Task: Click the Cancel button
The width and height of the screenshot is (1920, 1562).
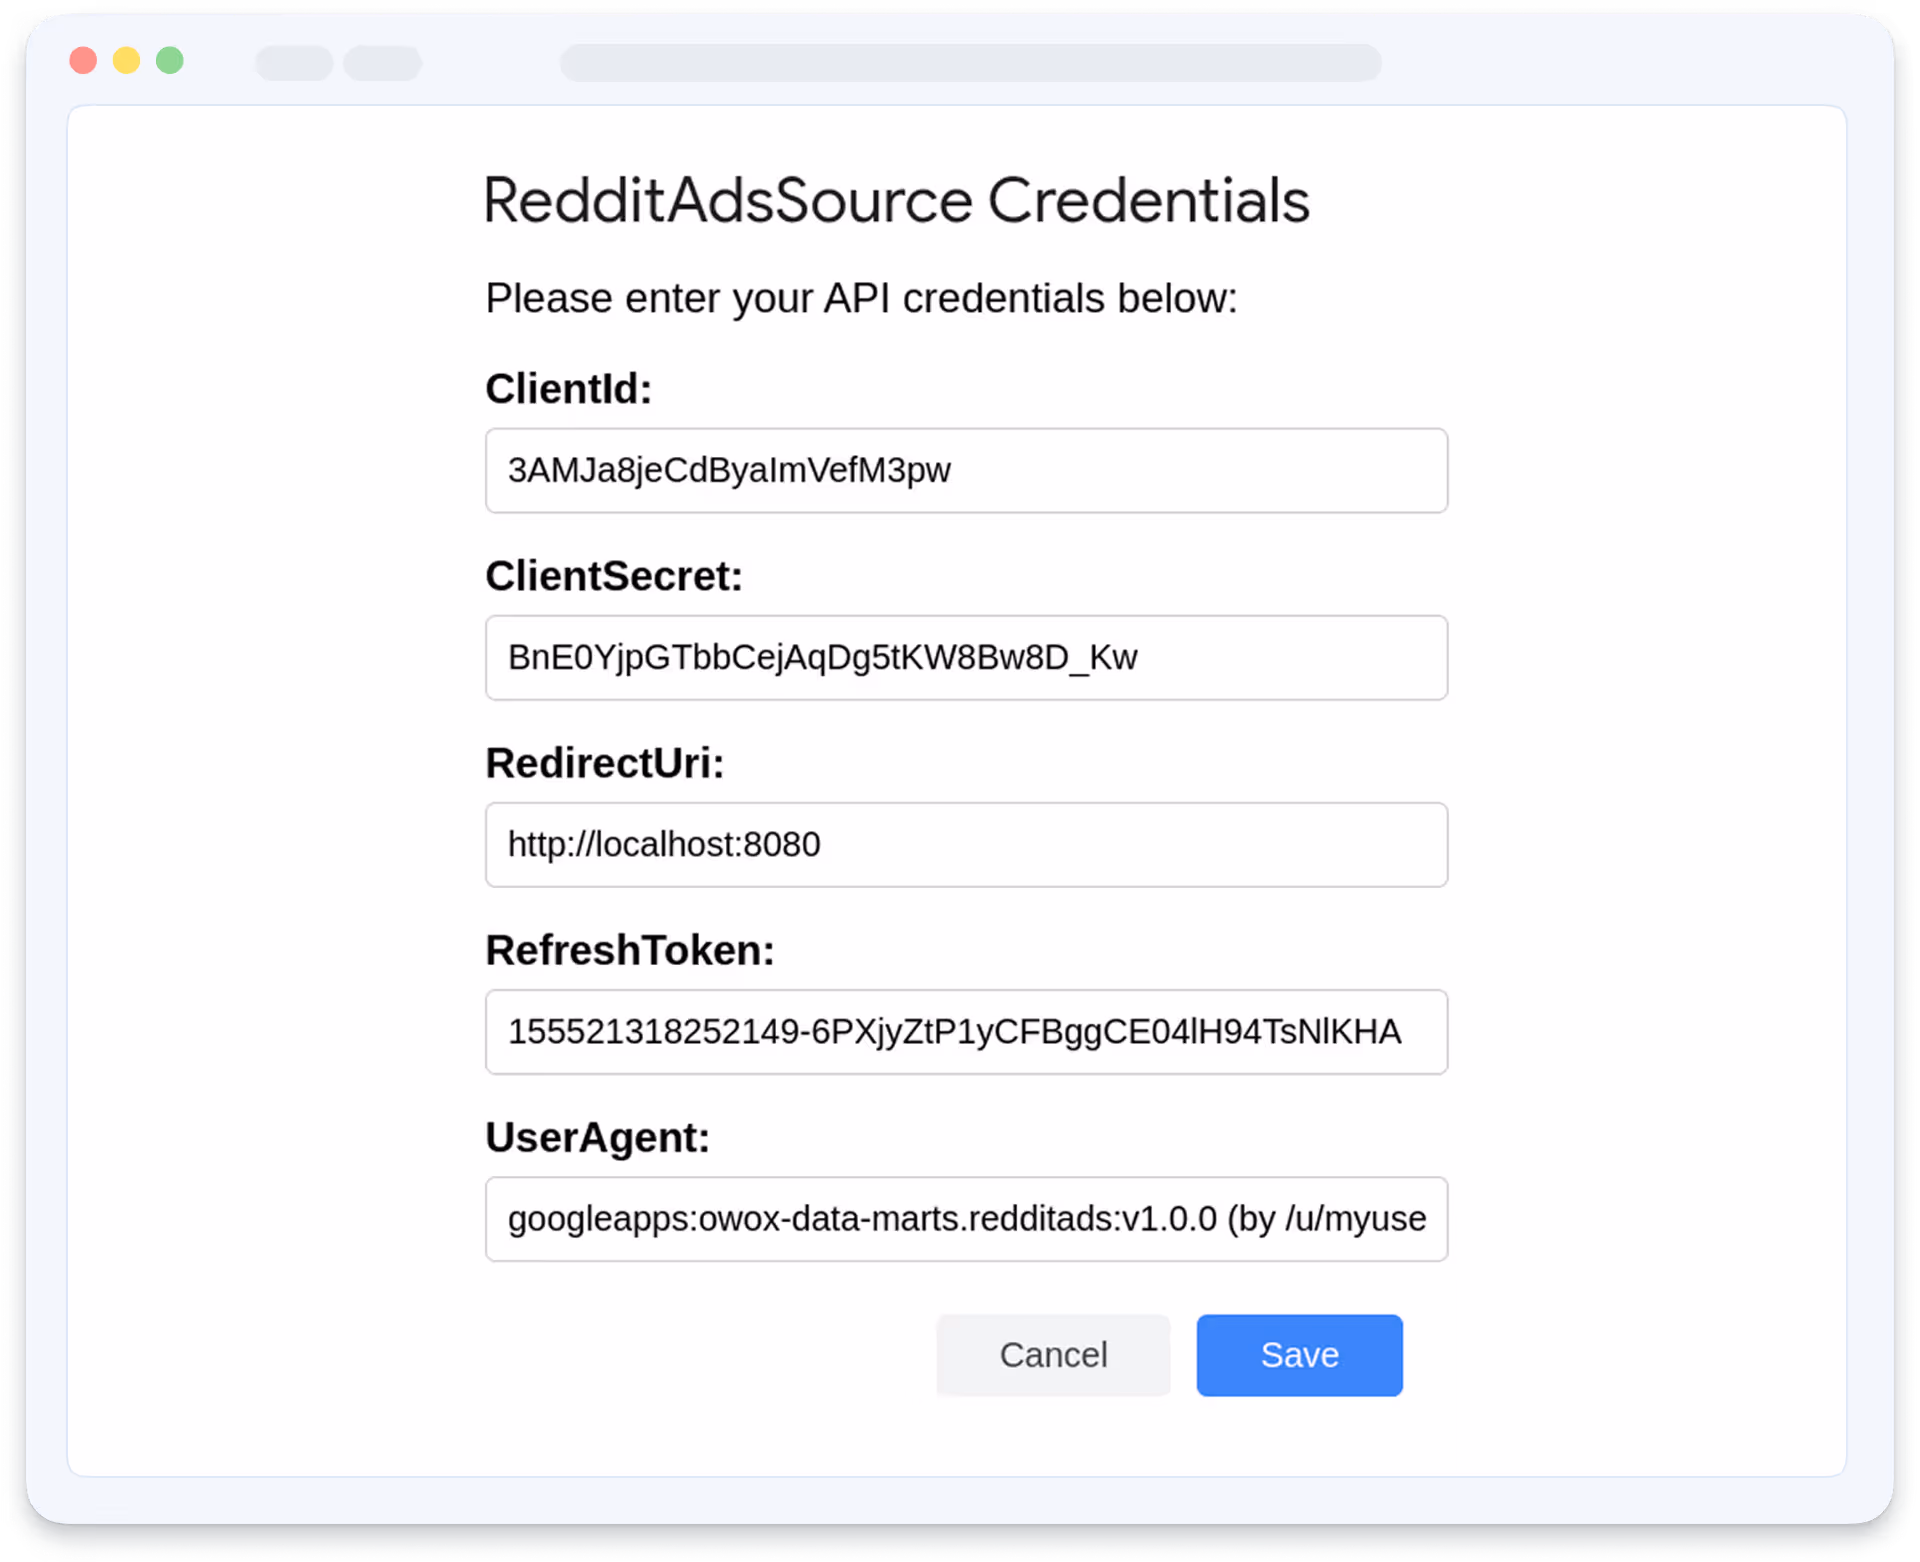Action: (x=1052, y=1354)
